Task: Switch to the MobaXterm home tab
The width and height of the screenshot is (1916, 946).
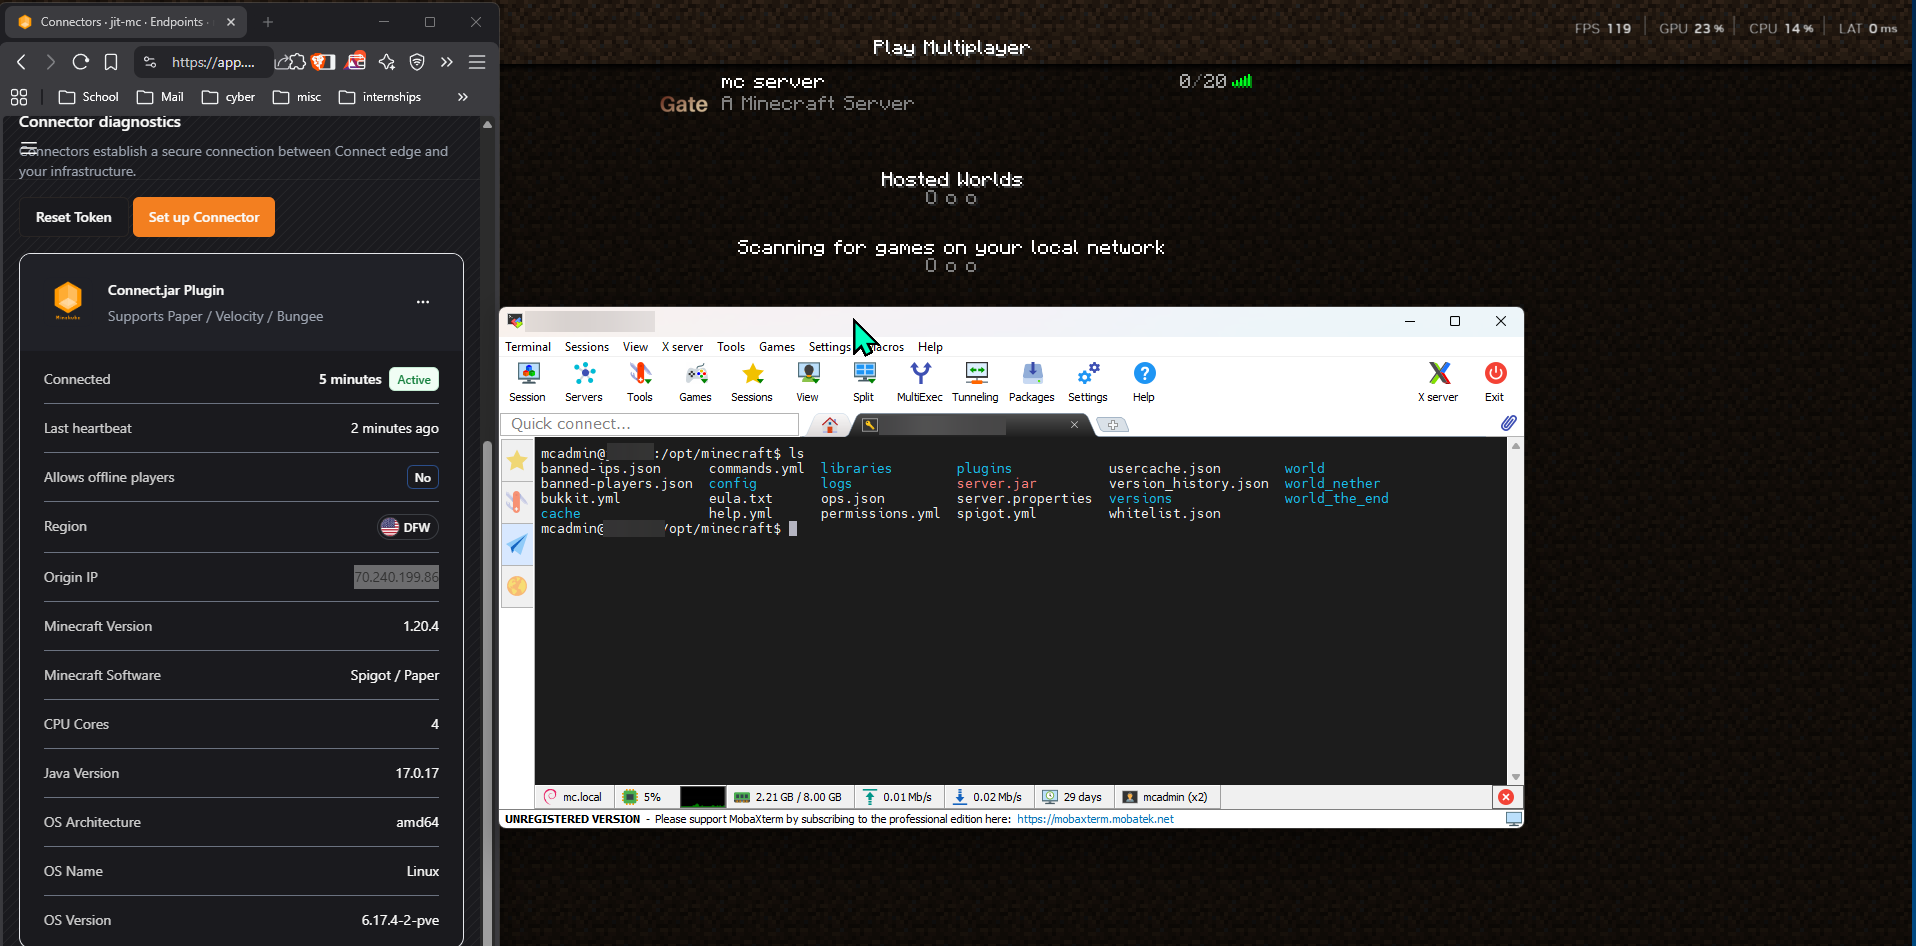Action: [x=830, y=425]
